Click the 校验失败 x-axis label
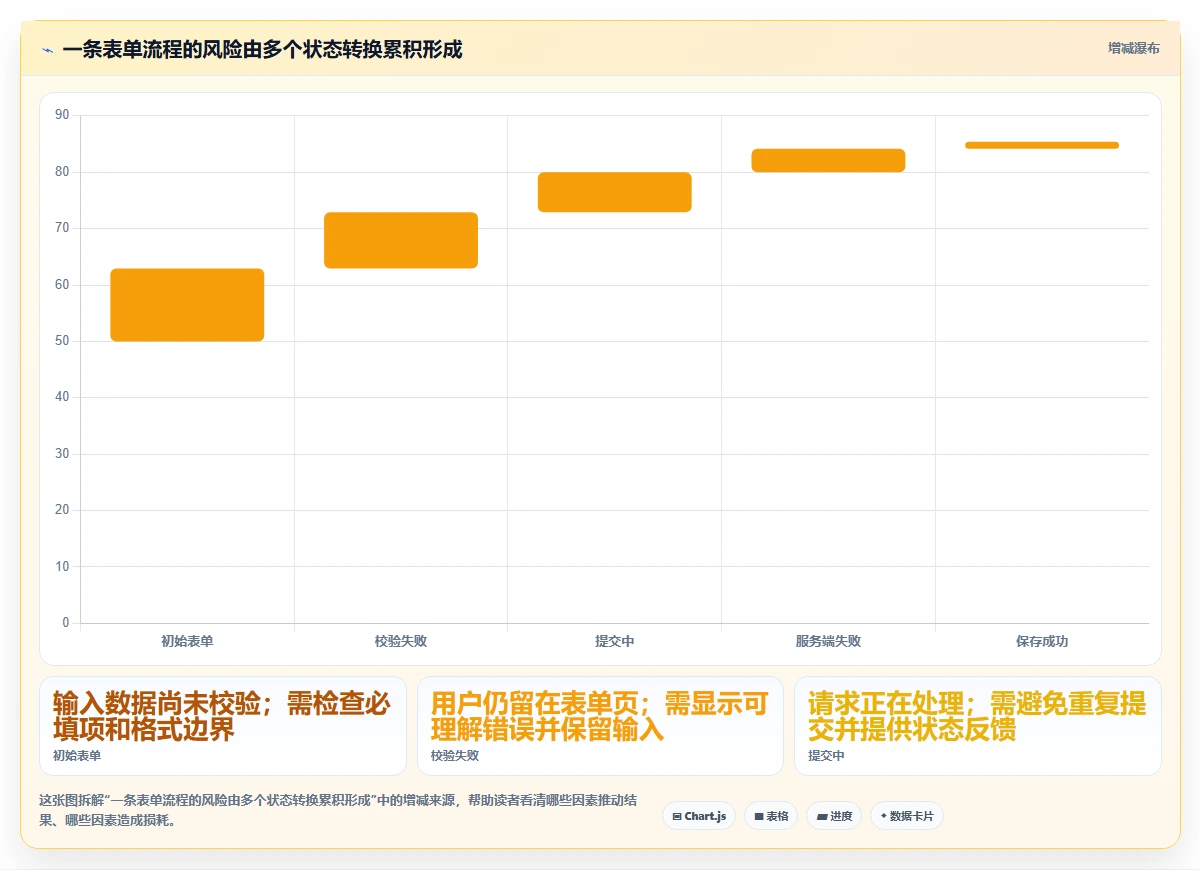The image size is (1201, 870). (x=401, y=641)
